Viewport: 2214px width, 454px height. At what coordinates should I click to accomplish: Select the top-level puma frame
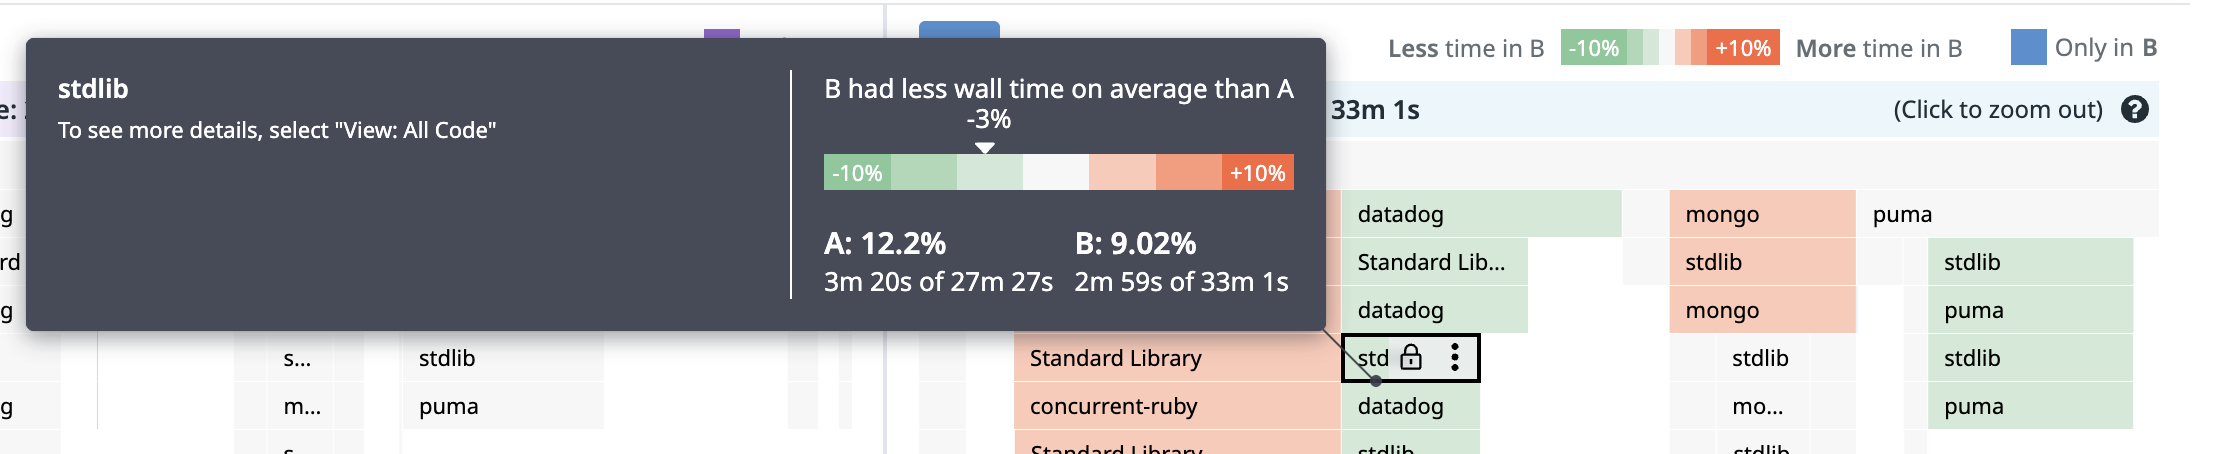click(2007, 214)
